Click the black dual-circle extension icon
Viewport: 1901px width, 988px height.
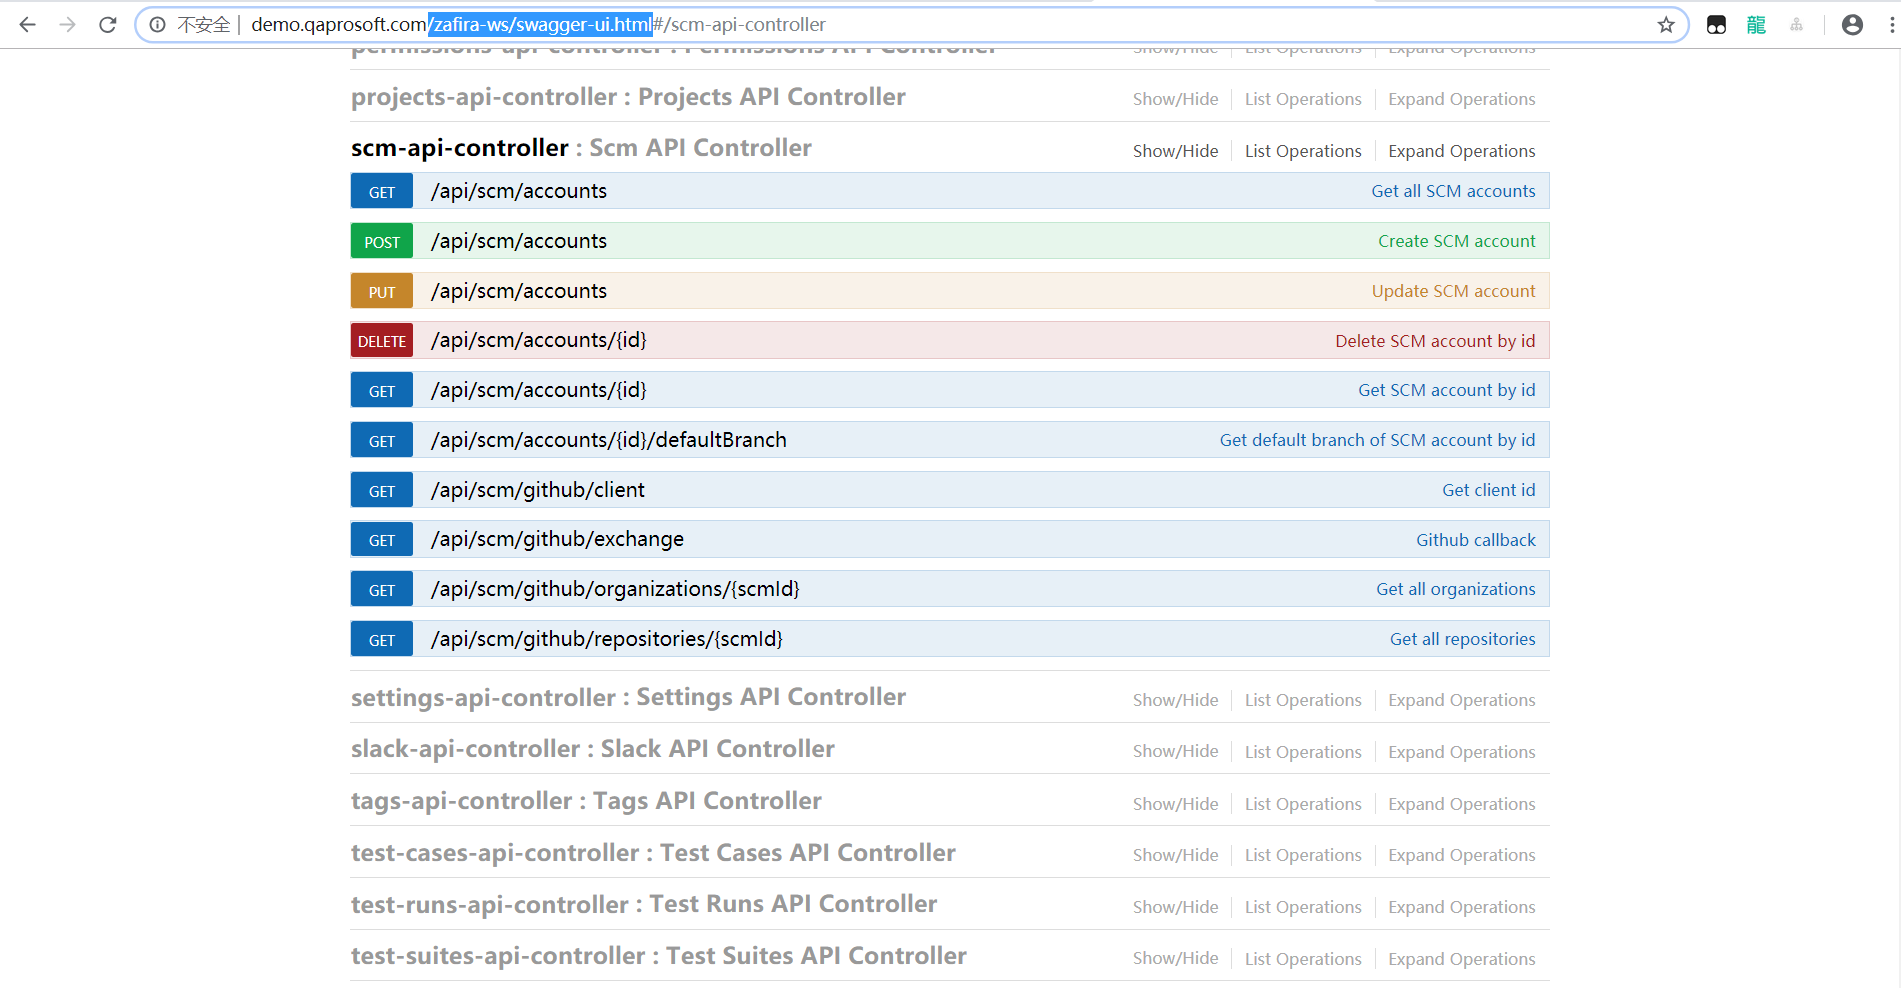click(x=1716, y=24)
